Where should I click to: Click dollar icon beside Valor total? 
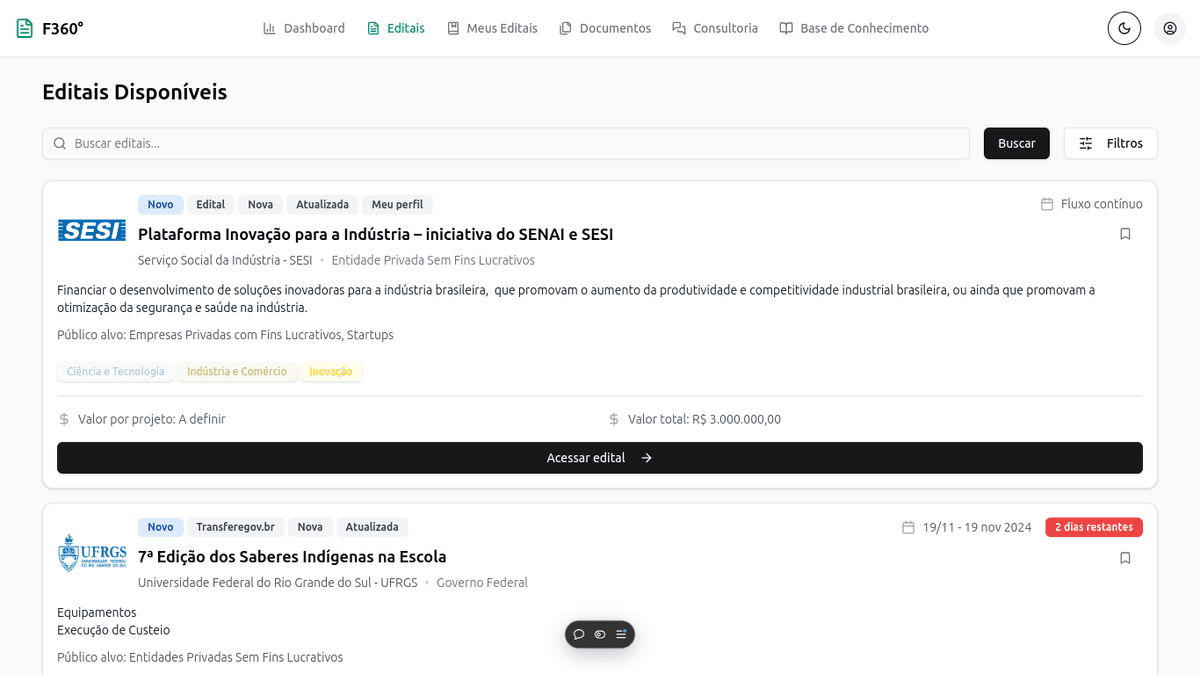point(613,419)
